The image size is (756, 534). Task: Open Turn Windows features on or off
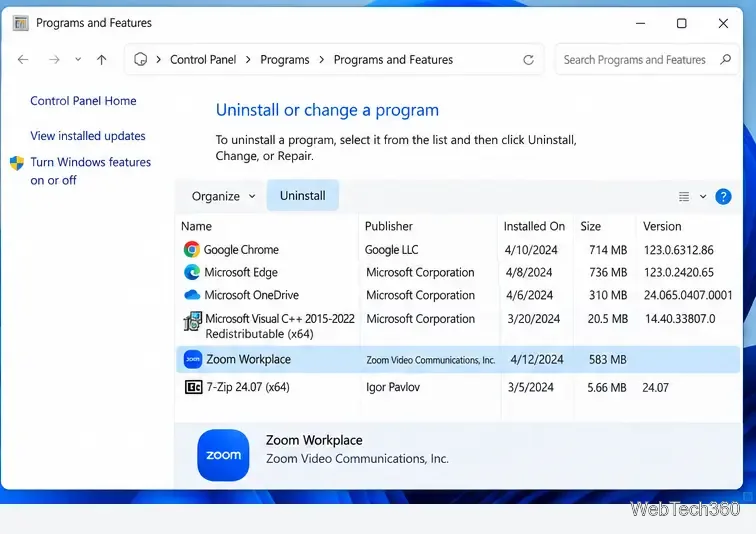point(91,171)
